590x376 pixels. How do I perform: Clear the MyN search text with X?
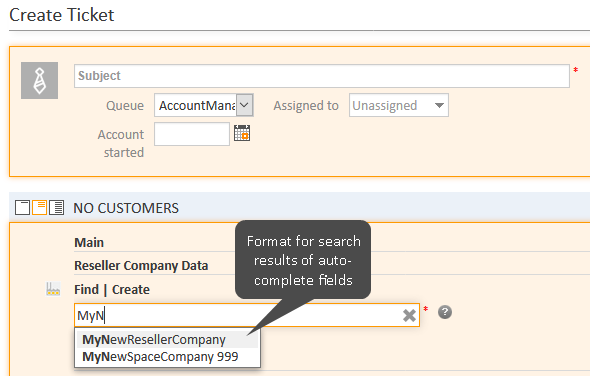click(409, 315)
